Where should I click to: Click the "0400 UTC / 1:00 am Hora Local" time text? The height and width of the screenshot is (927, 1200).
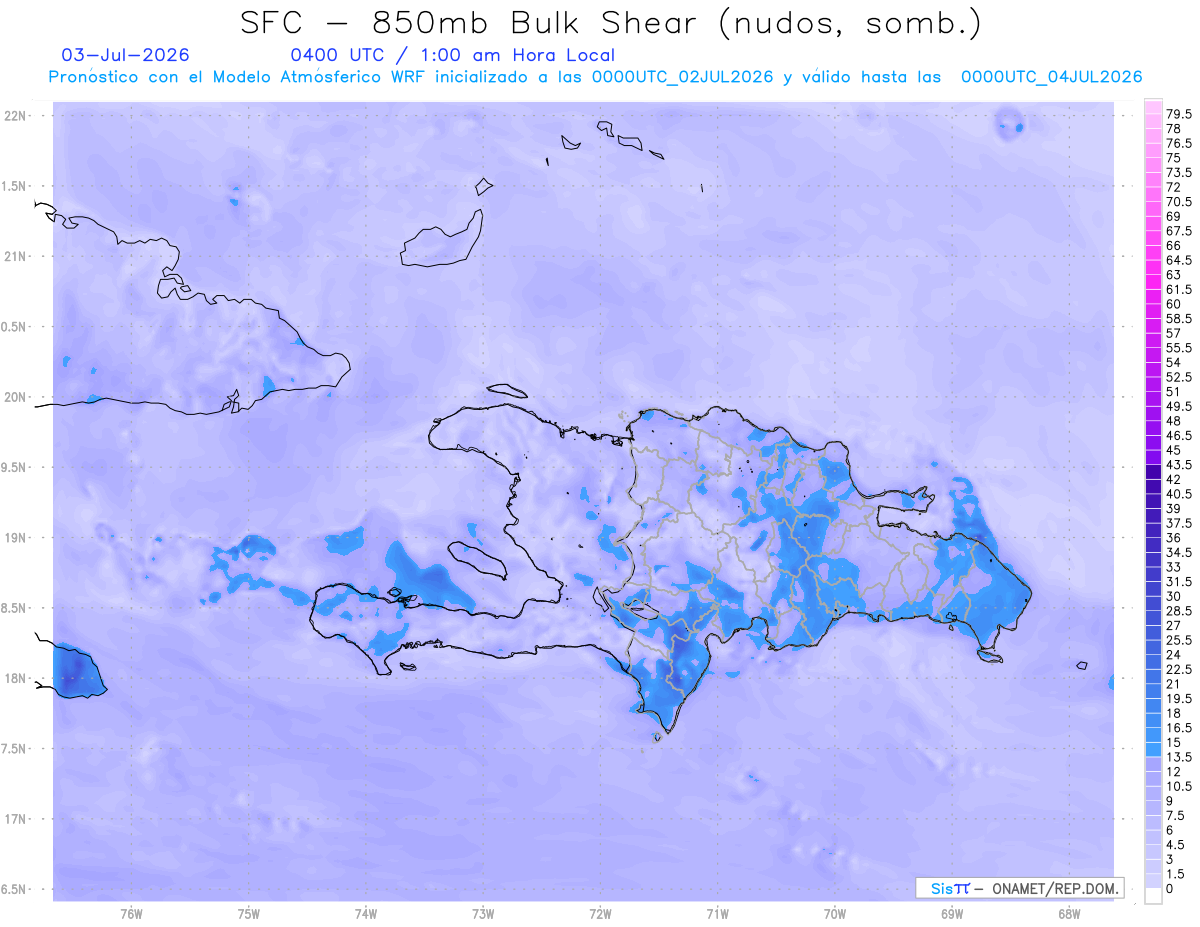452,55
